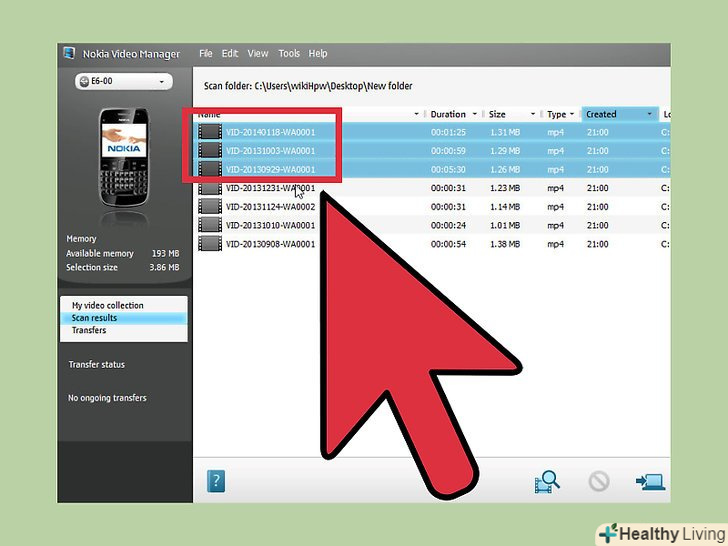Select video VID-20131003-WA0001
The height and width of the screenshot is (546, 728).
pos(271,151)
